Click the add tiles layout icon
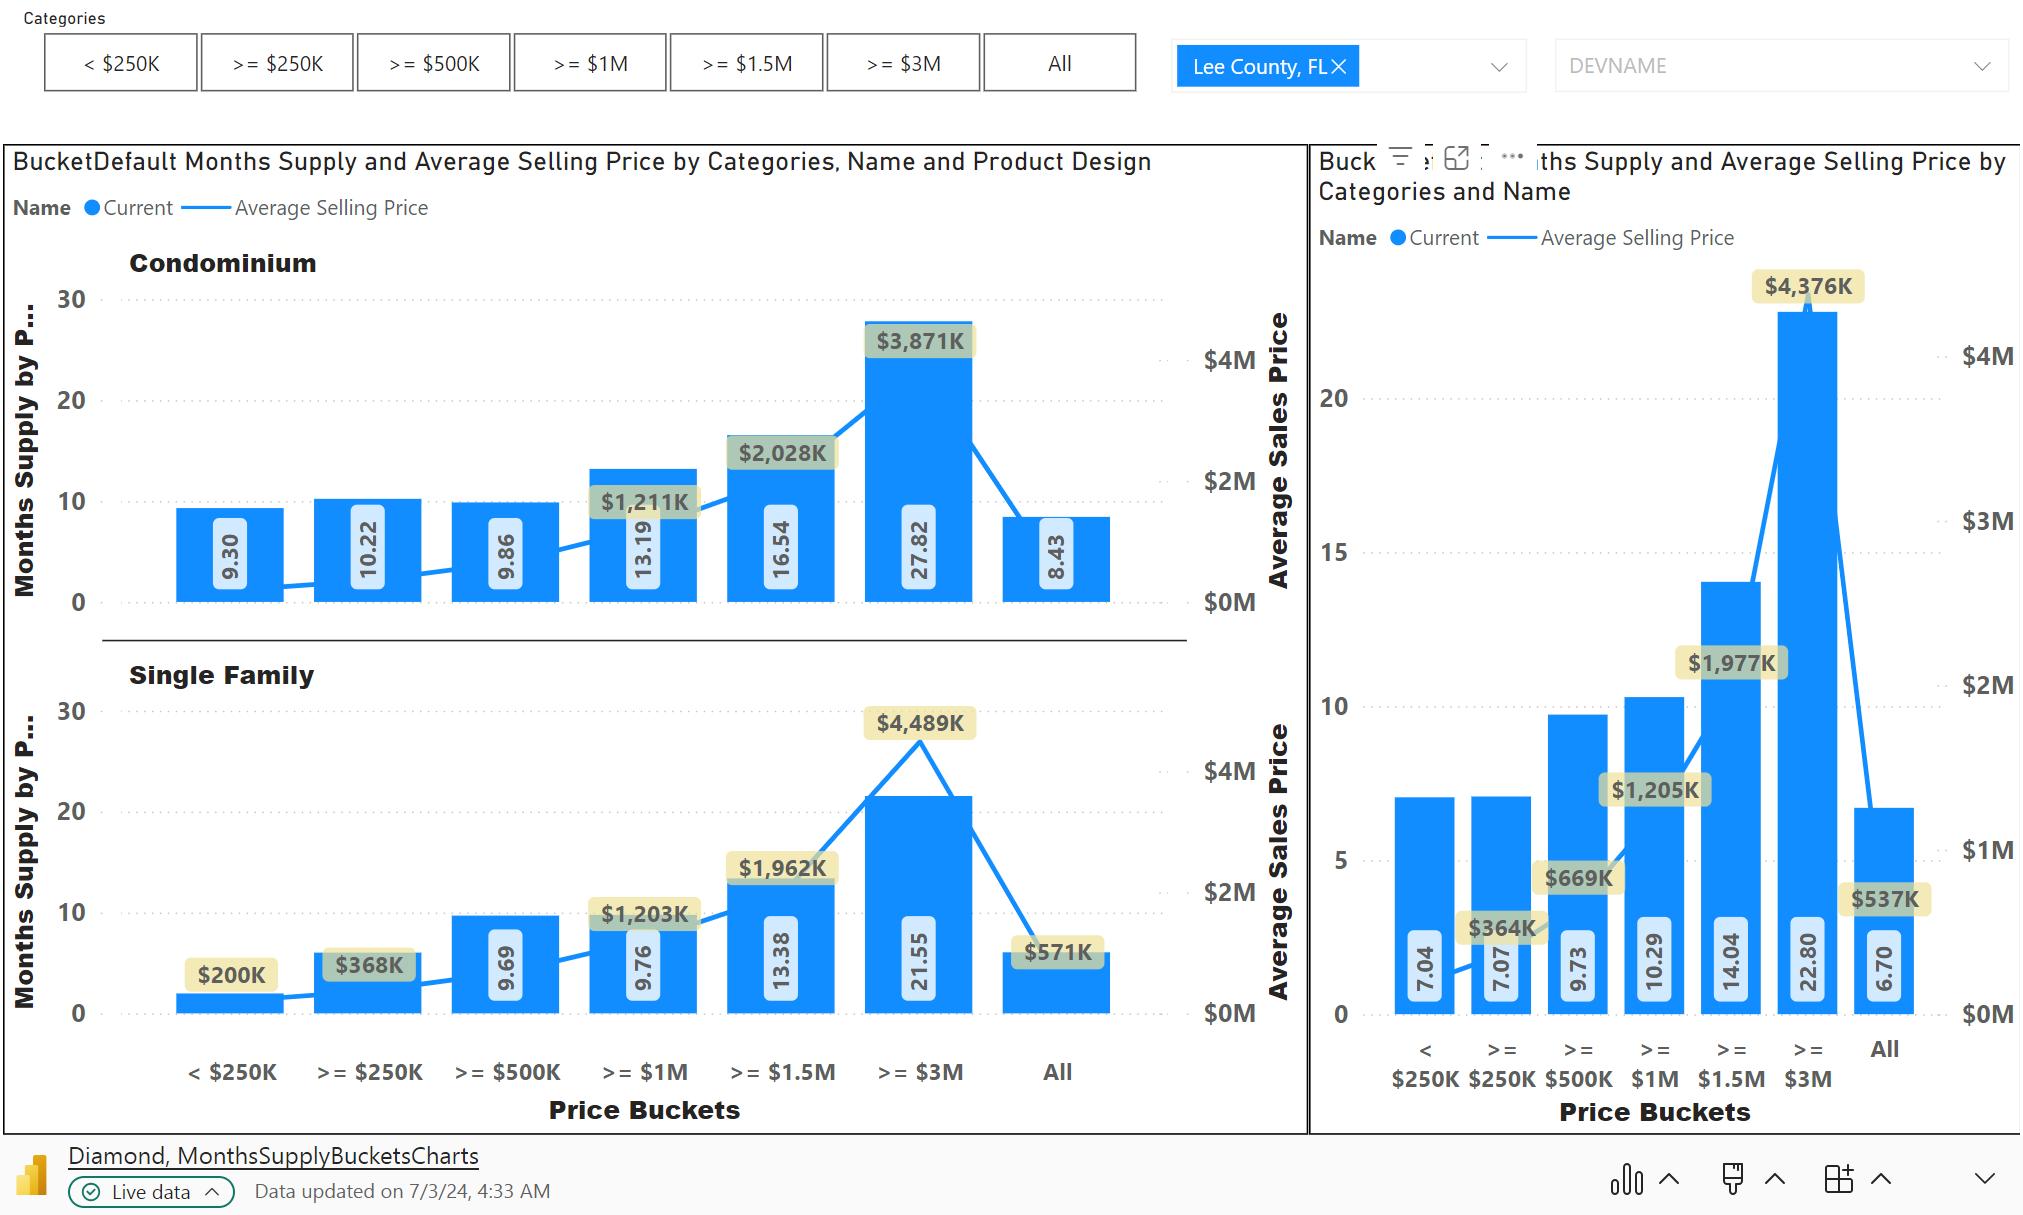The height and width of the screenshot is (1215, 2023). [1838, 1179]
